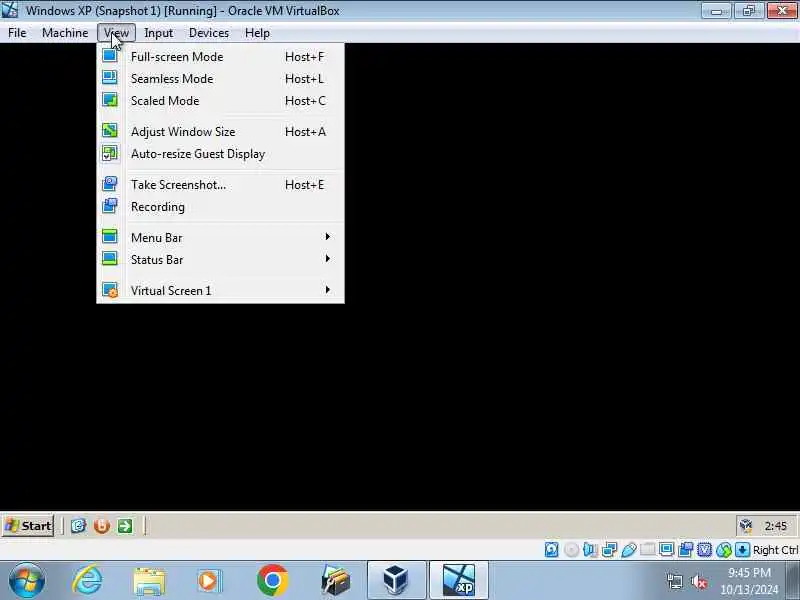Click the shared folders indicator
This screenshot has width=800, height=600.
tap(647, 550)
